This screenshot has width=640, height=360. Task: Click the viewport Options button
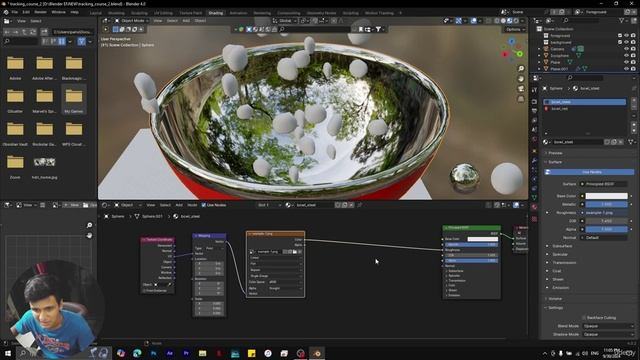514,29
